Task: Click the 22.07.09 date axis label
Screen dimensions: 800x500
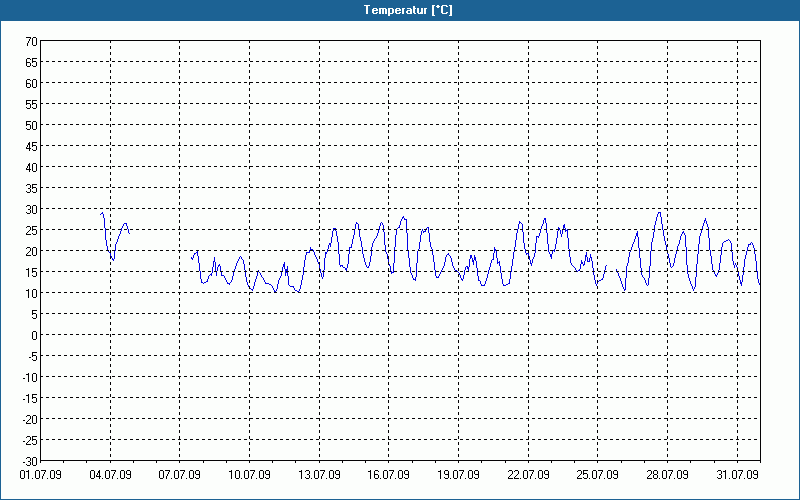Action: (528, 475)
